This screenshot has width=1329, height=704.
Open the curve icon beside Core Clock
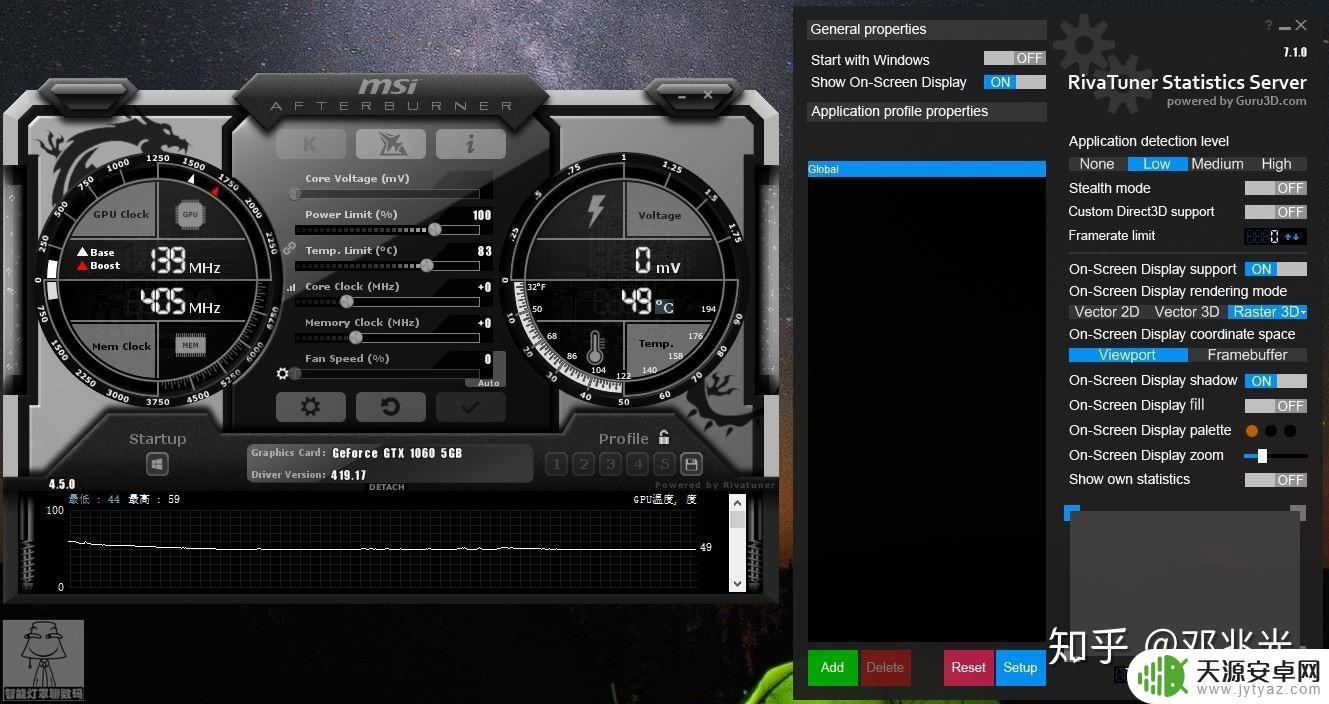[291, 287]
